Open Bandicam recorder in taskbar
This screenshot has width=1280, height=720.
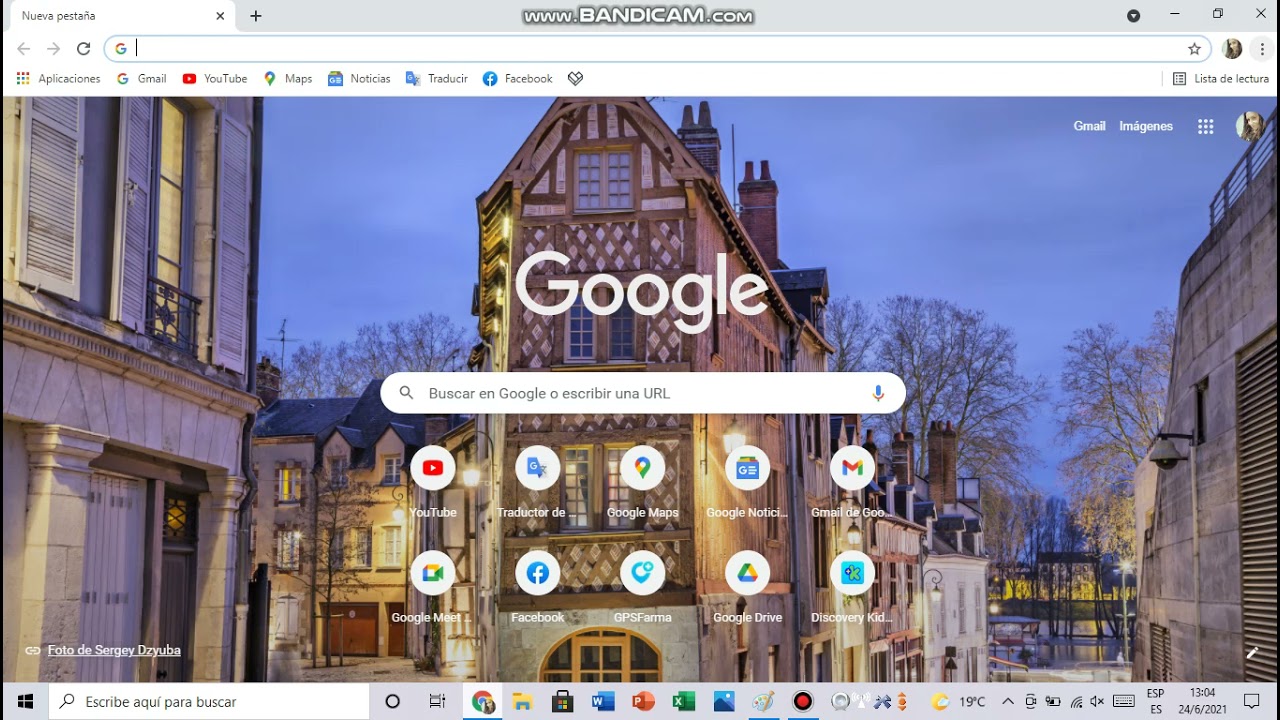[x=803, y=701]
